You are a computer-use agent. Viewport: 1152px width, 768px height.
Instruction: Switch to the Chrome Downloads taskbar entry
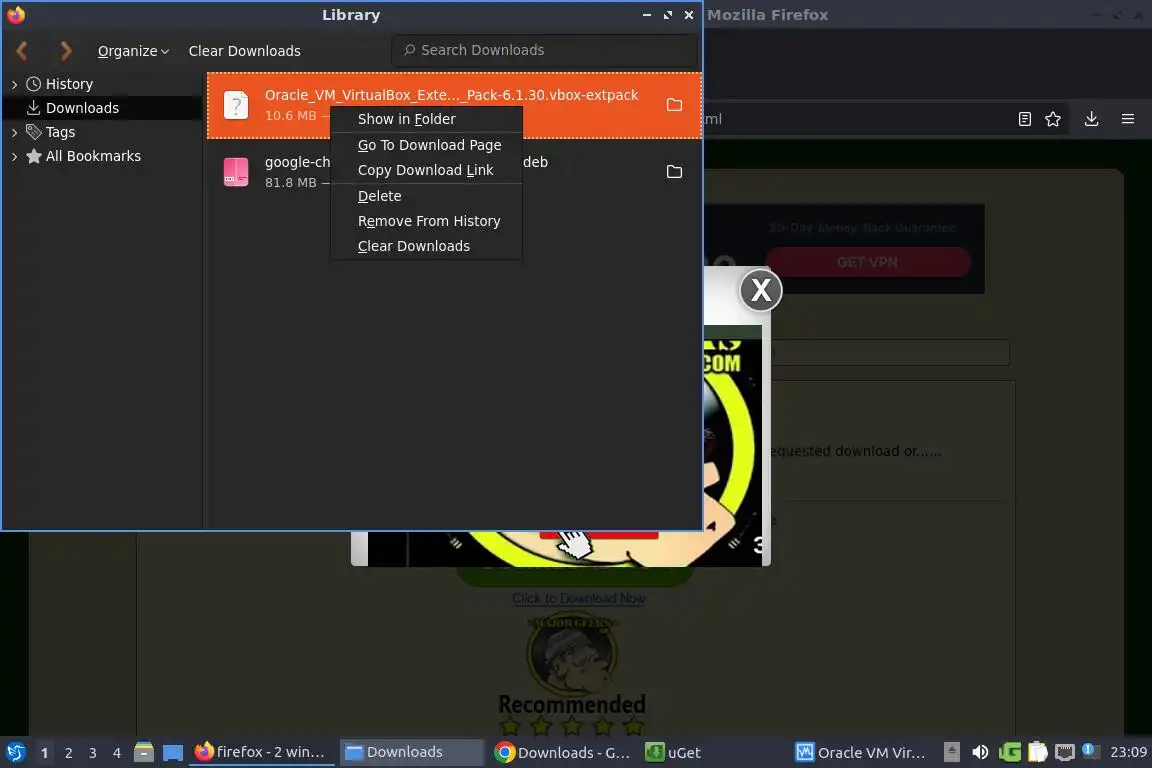562,752
